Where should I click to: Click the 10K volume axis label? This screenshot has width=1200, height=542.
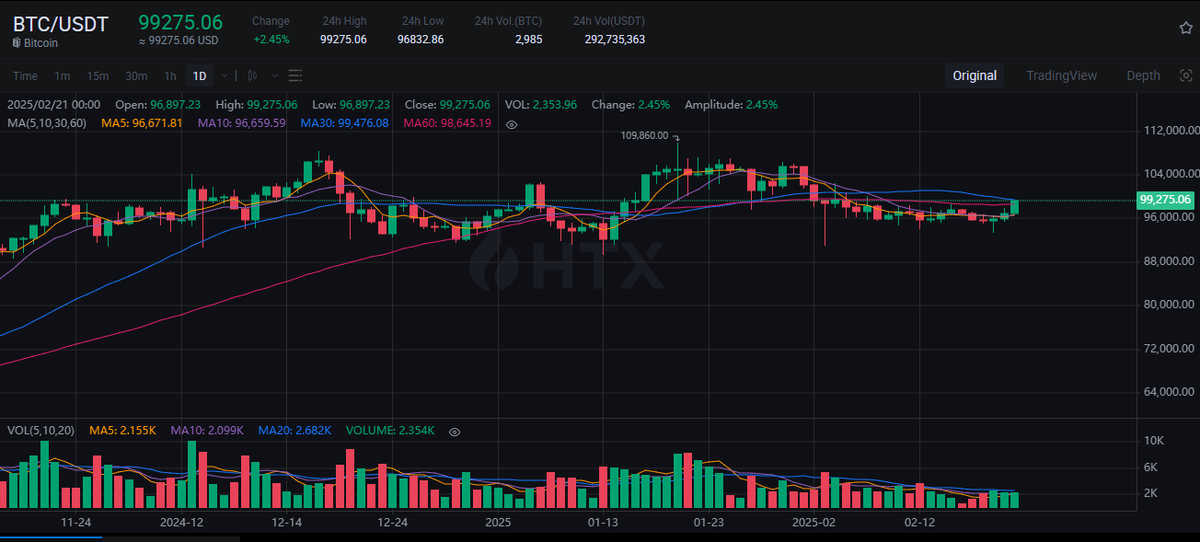1153,441
